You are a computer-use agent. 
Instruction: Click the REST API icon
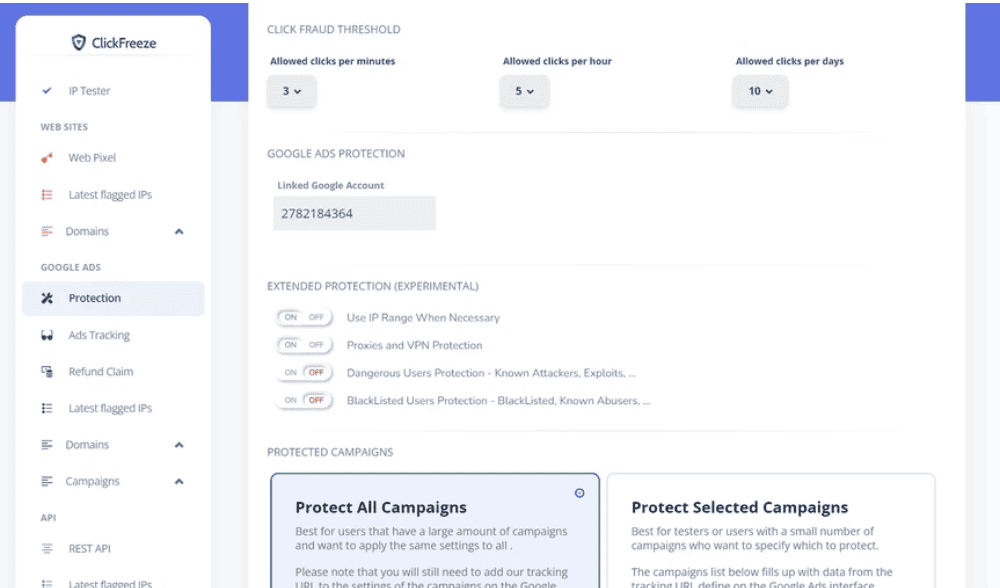(x=47, y=548)
